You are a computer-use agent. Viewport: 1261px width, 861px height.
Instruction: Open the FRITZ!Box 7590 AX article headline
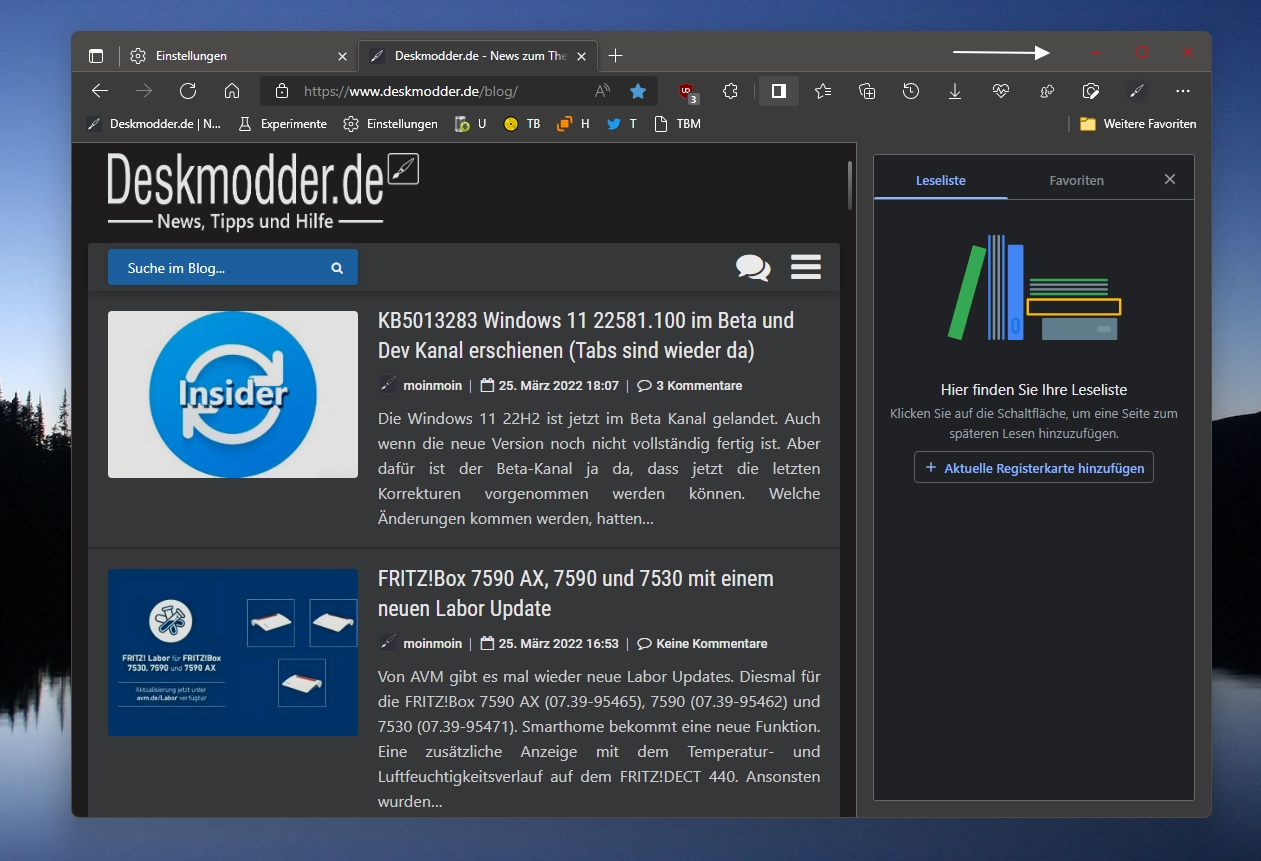click(576, 593)
